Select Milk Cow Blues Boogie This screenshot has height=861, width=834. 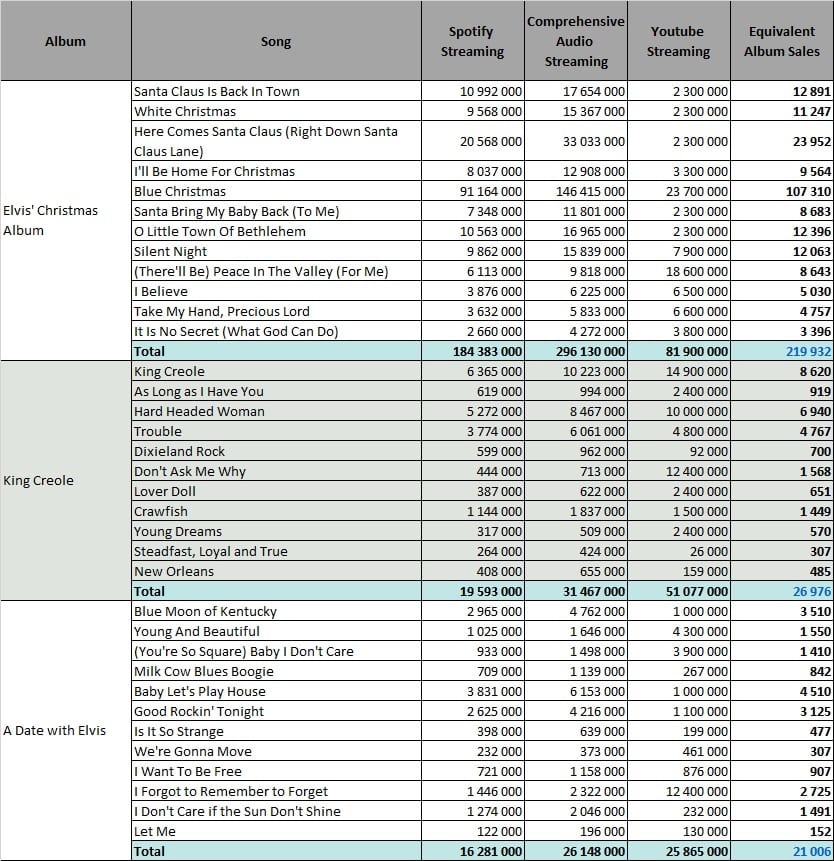[276, 671]
